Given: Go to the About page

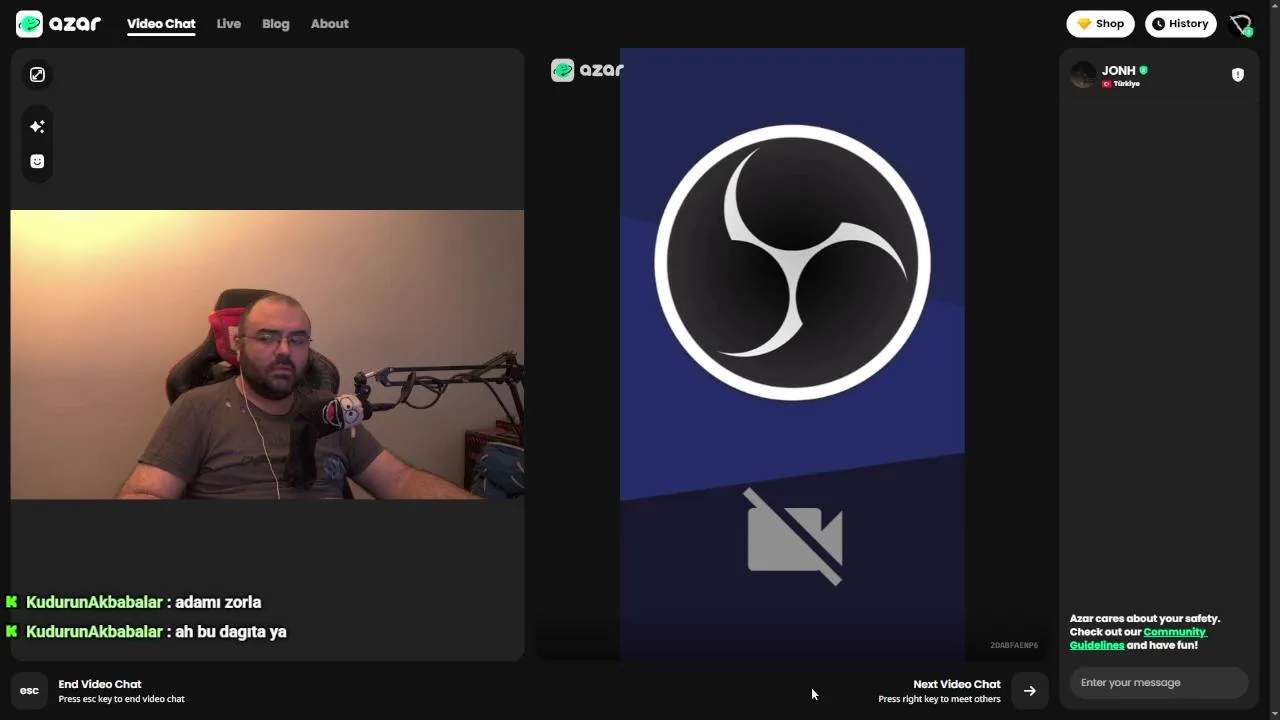Looking at the screenshot, I should (330, 24).
